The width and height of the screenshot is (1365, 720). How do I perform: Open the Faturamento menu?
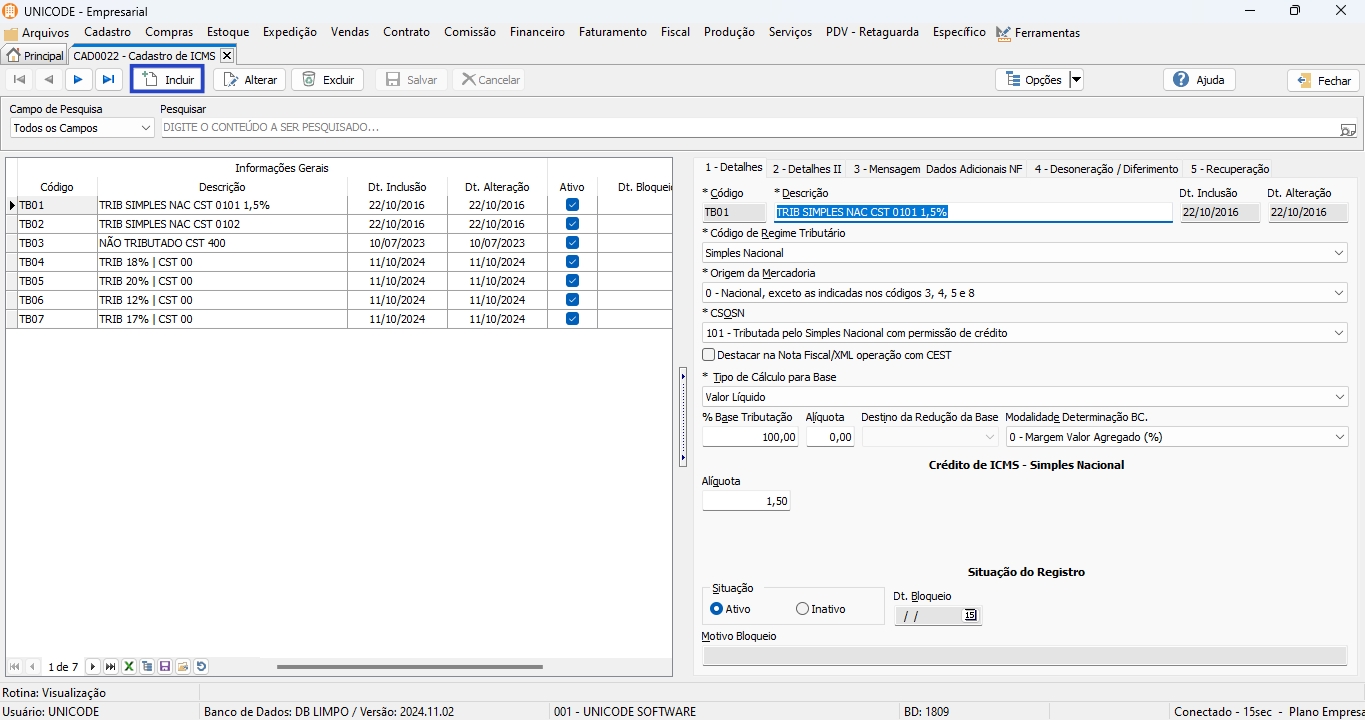coord(612,32)
